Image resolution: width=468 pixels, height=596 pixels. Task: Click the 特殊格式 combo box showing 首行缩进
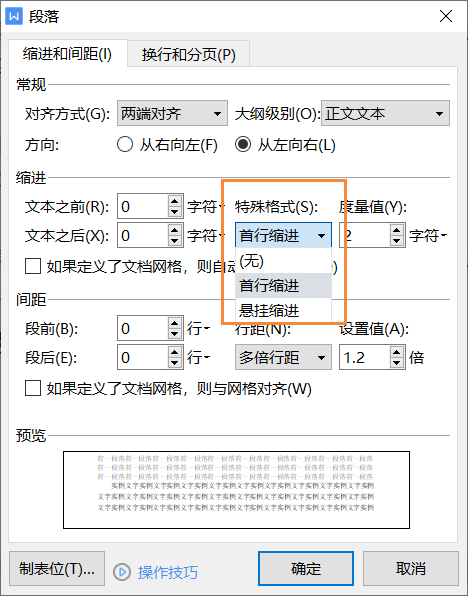pos(283,235)
